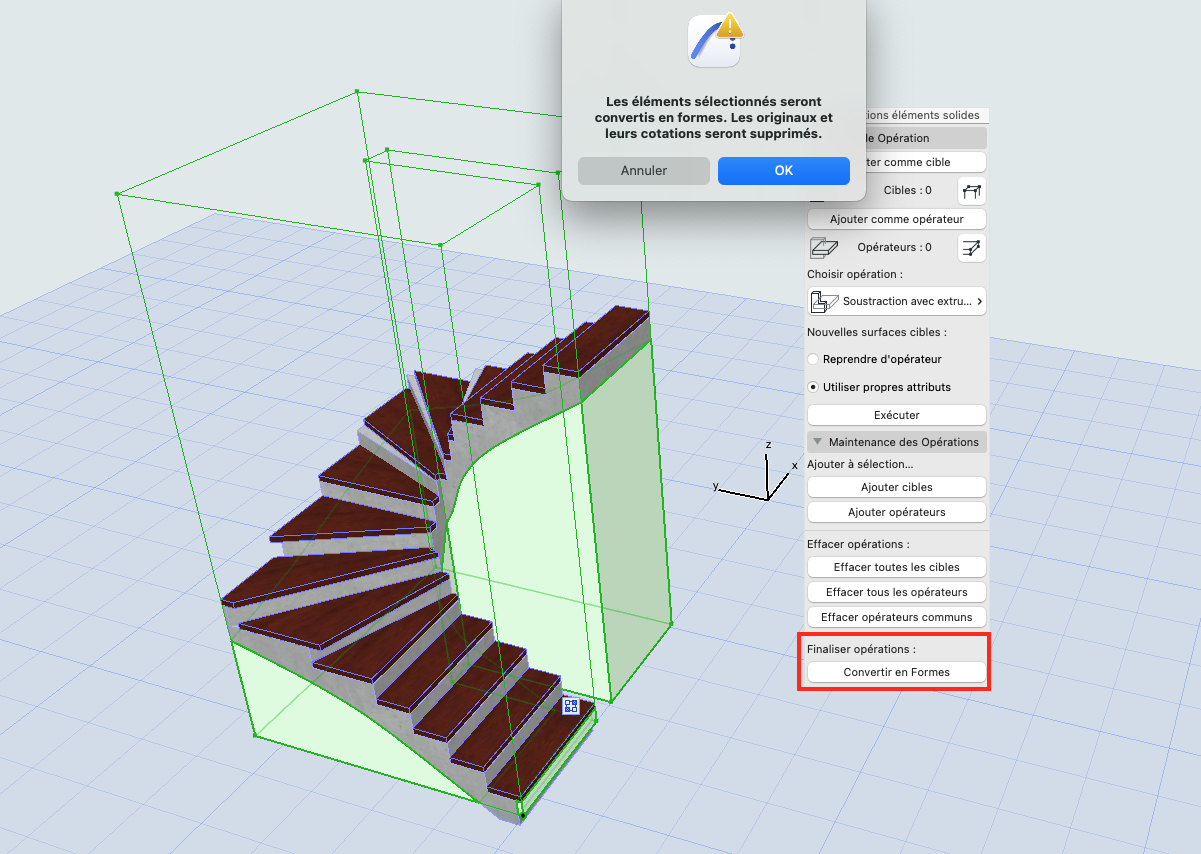Click the 'Choisir opération :' label
Image resolution: width=1201 pixels, height=854 pixels.
(x=855, y=274)
